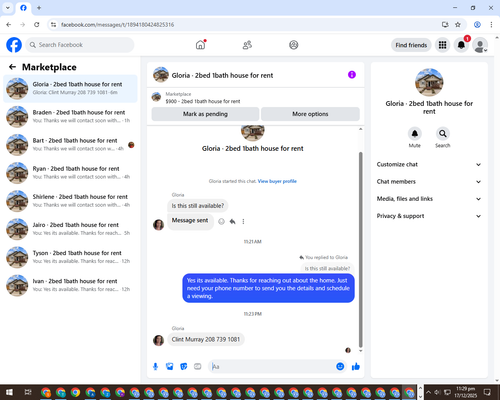
Task: Expand Chat members section
Action: [429, 182]
